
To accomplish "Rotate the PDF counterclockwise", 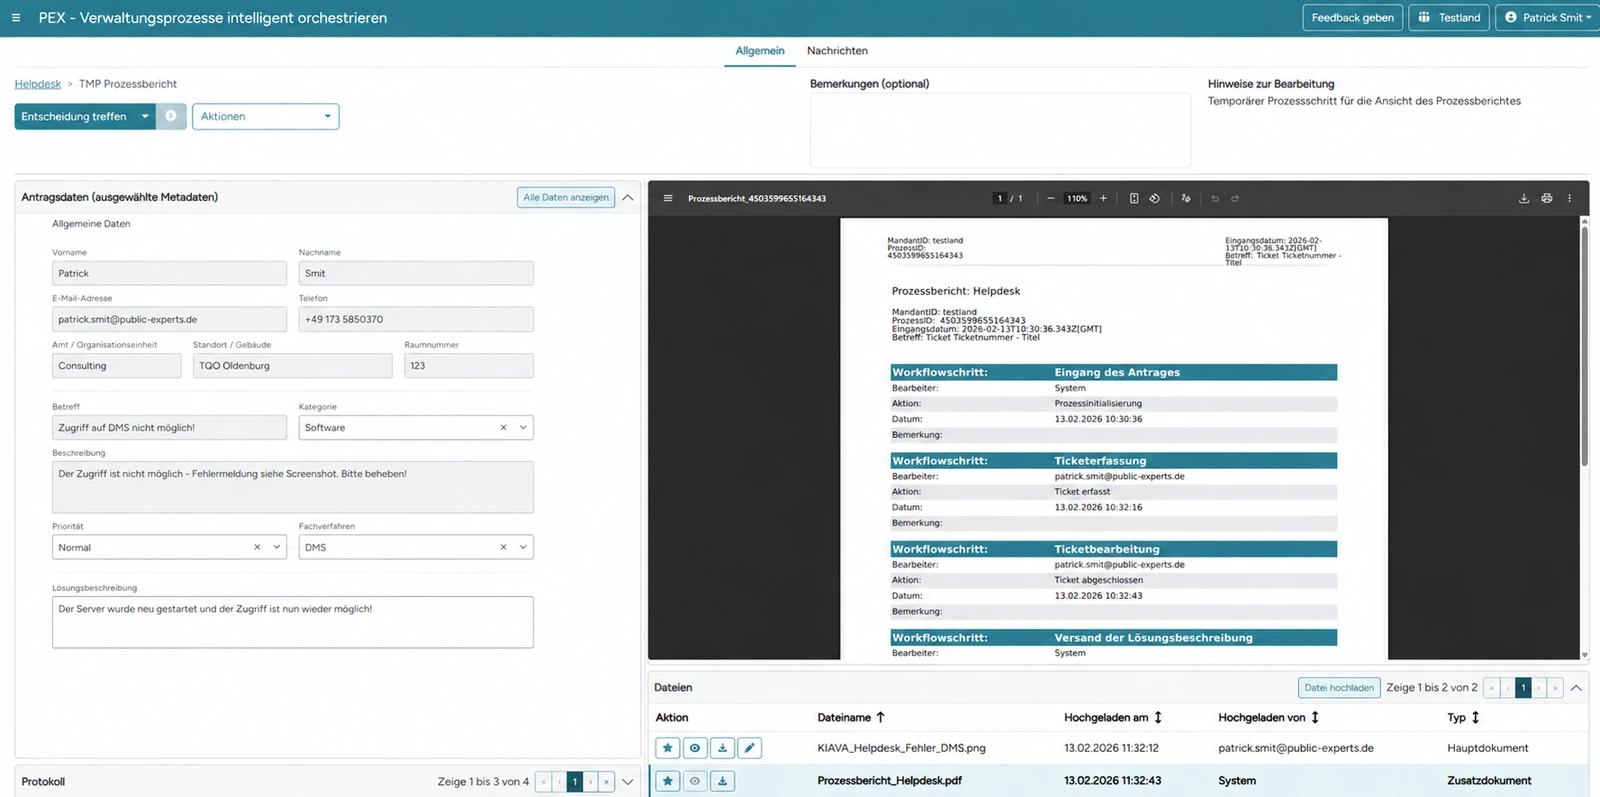I will (1155, 198).
